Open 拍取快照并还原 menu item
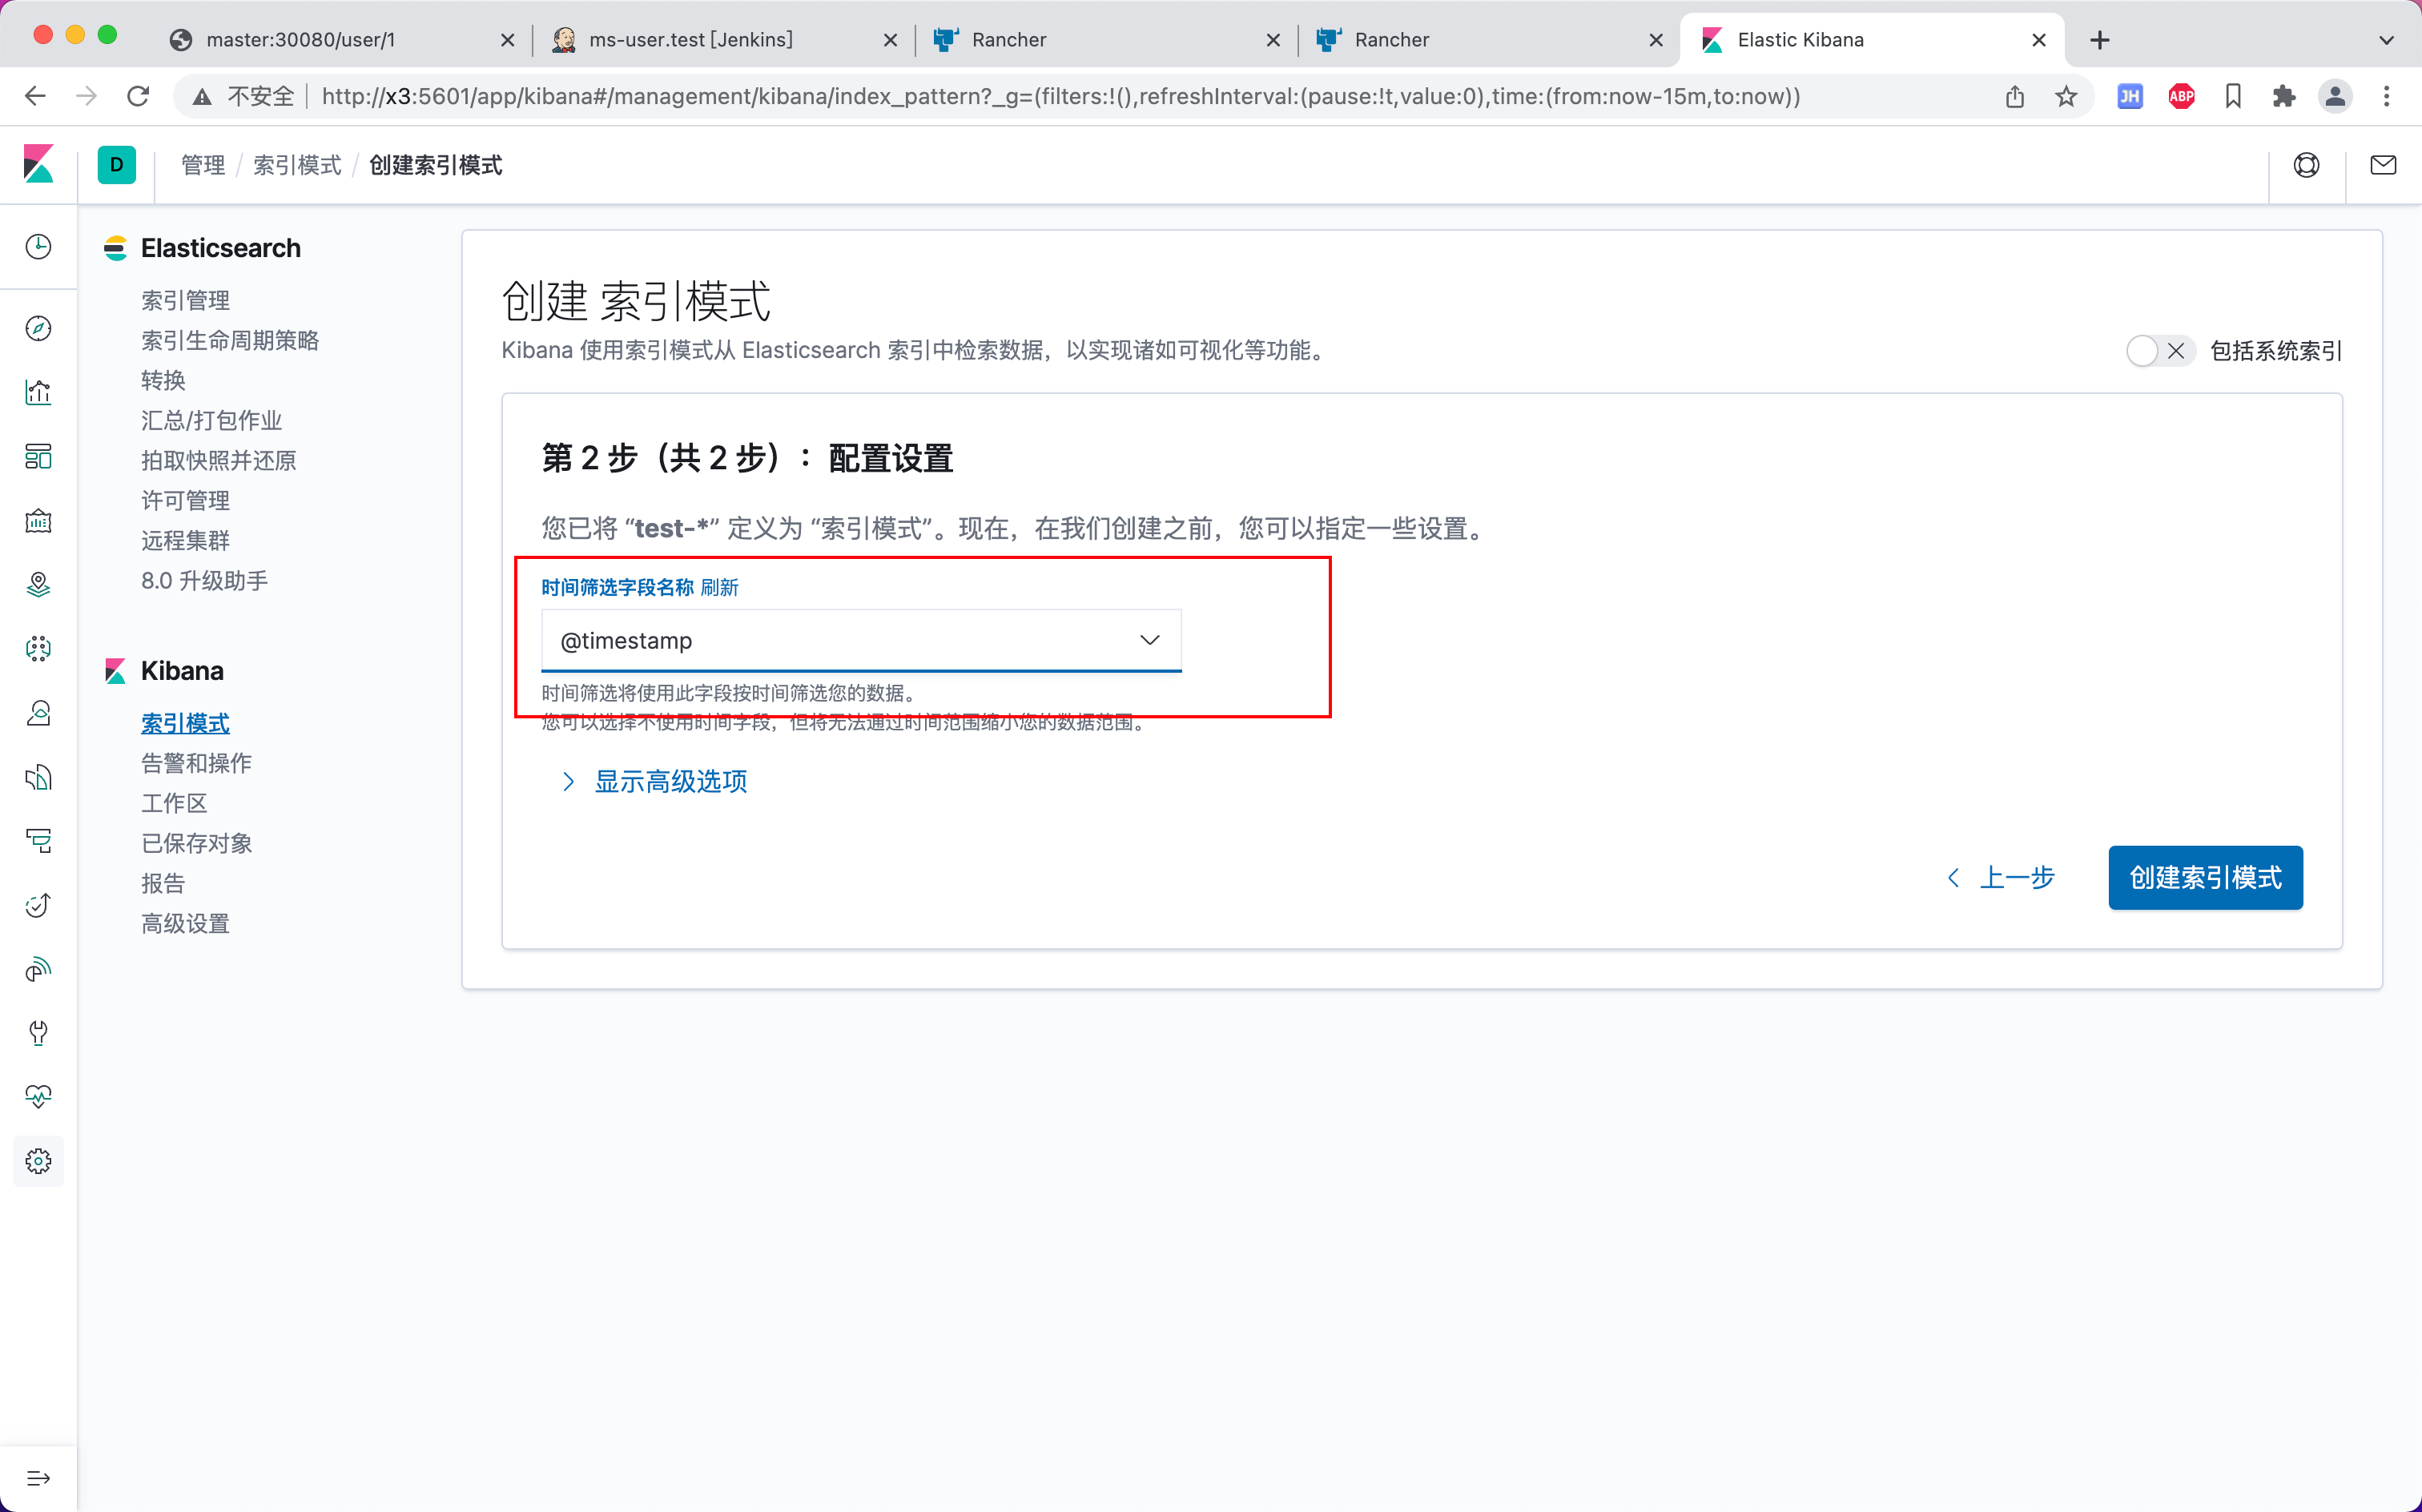This screenshot has width=2422, height=1512. point(219,460)
